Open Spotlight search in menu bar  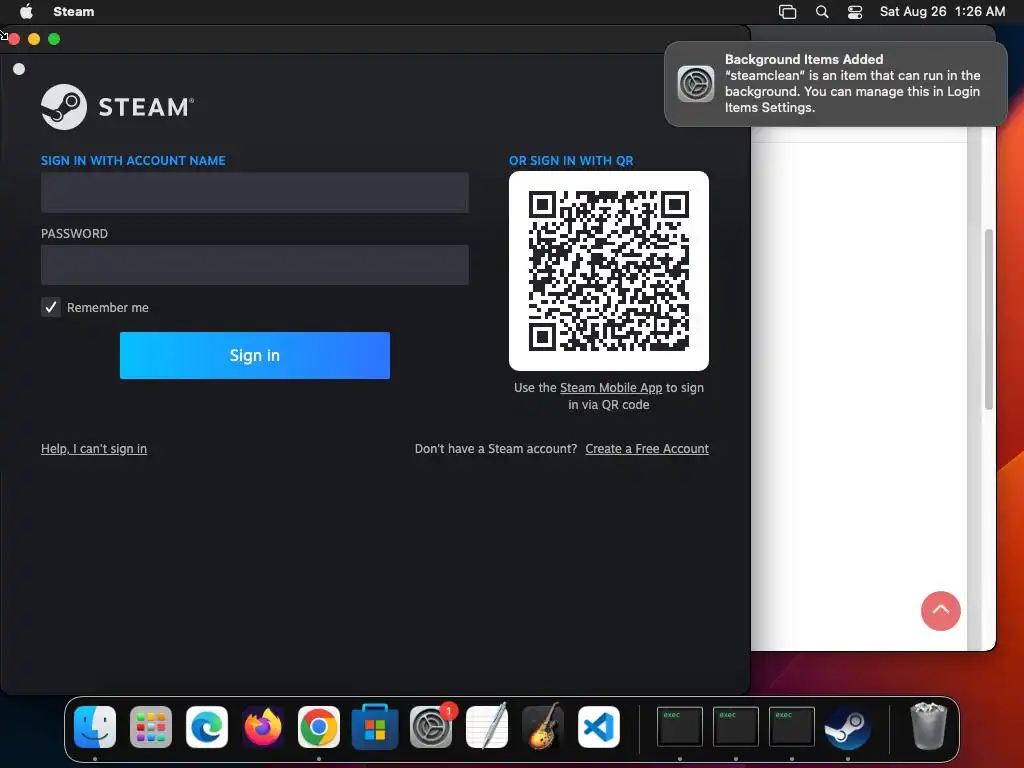click(x=822, y=12)
